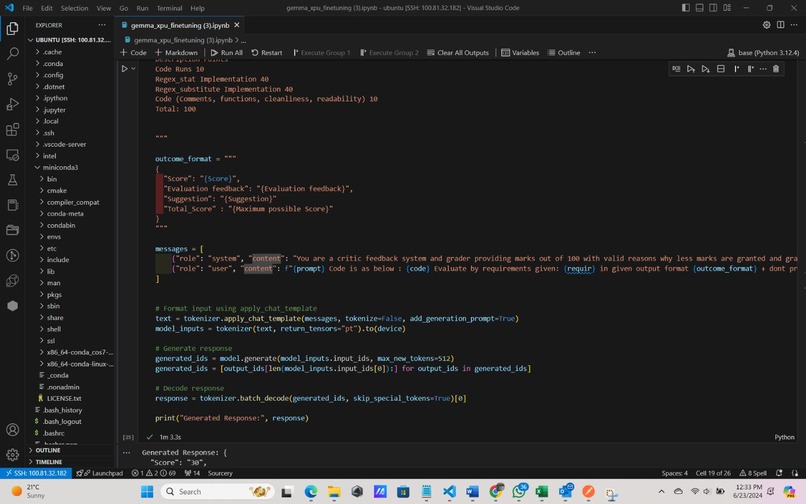This screenshot has width=806, height=504.
Task: Open the Help menu
Action: (x=197, y=8)
